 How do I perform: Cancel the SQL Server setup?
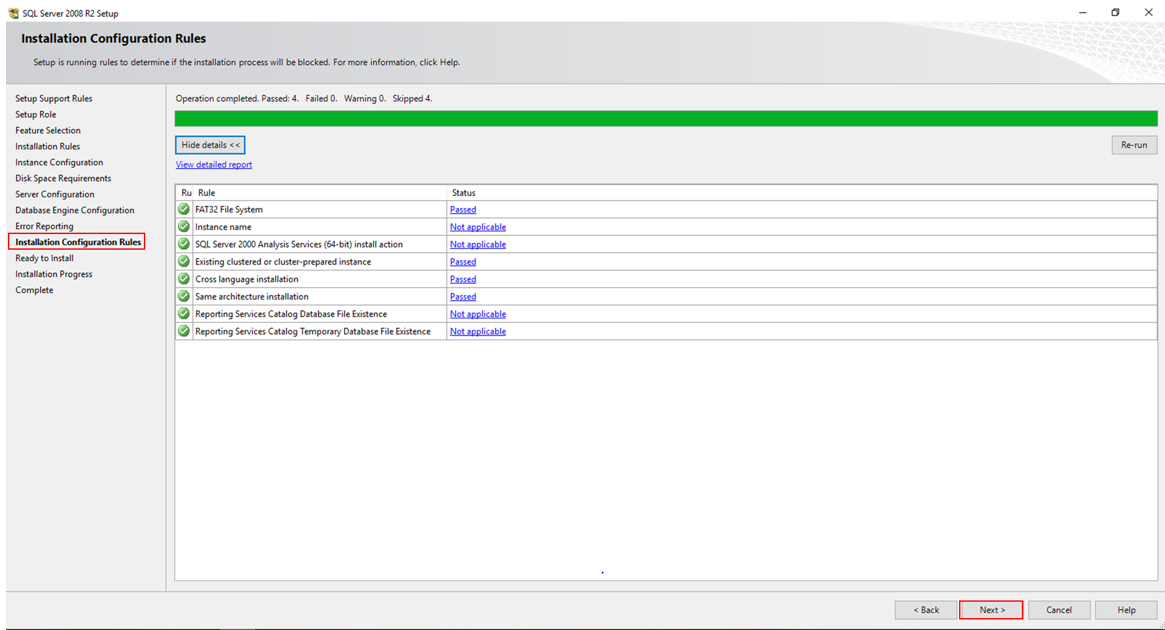[1059, 610]
